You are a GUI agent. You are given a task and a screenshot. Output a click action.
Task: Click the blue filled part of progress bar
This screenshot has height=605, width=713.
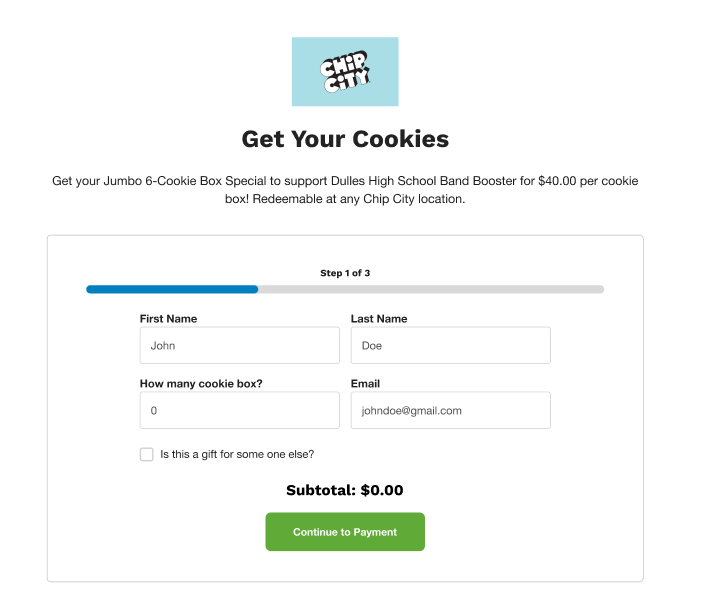[x=172, y=289]
